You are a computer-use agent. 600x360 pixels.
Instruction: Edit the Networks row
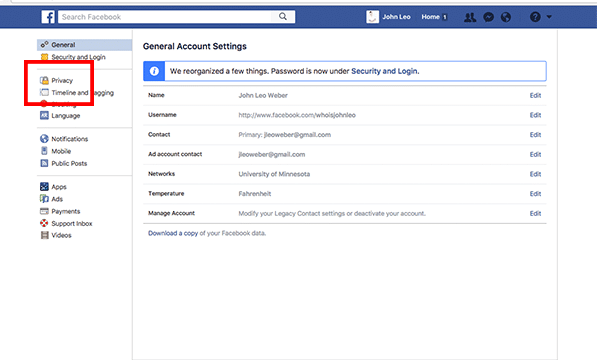(x=535, y=174)
